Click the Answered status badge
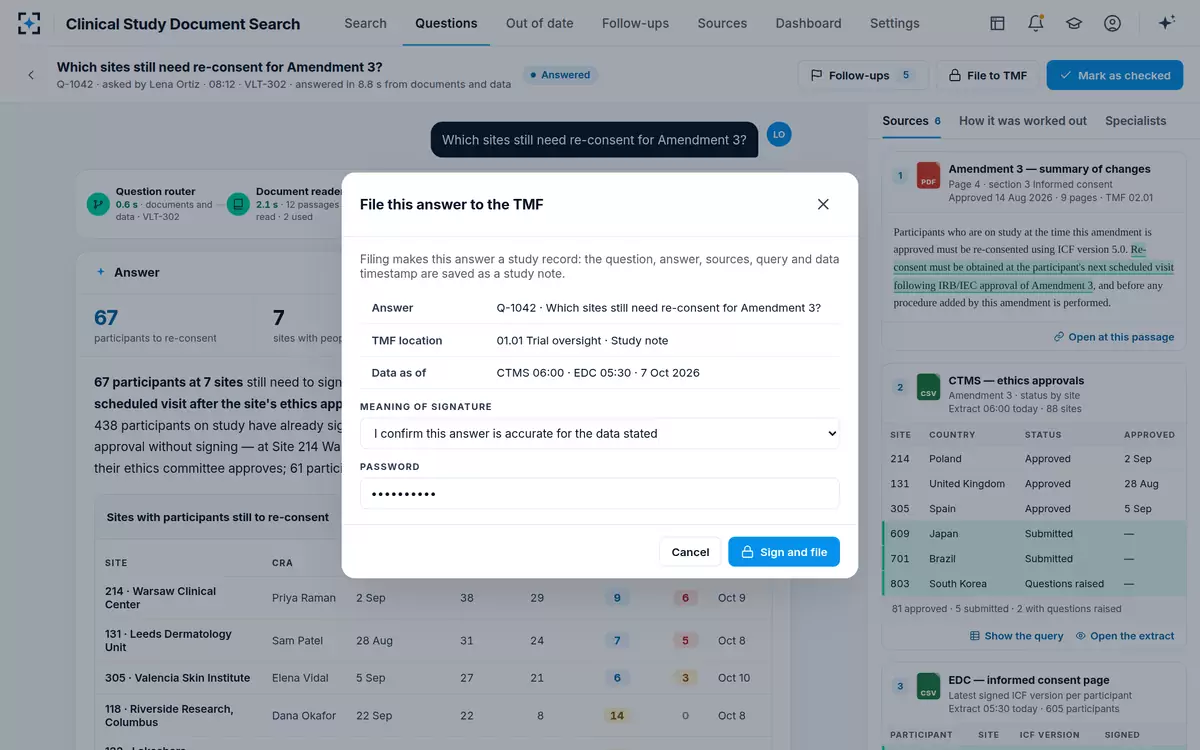 pos(560,75)
